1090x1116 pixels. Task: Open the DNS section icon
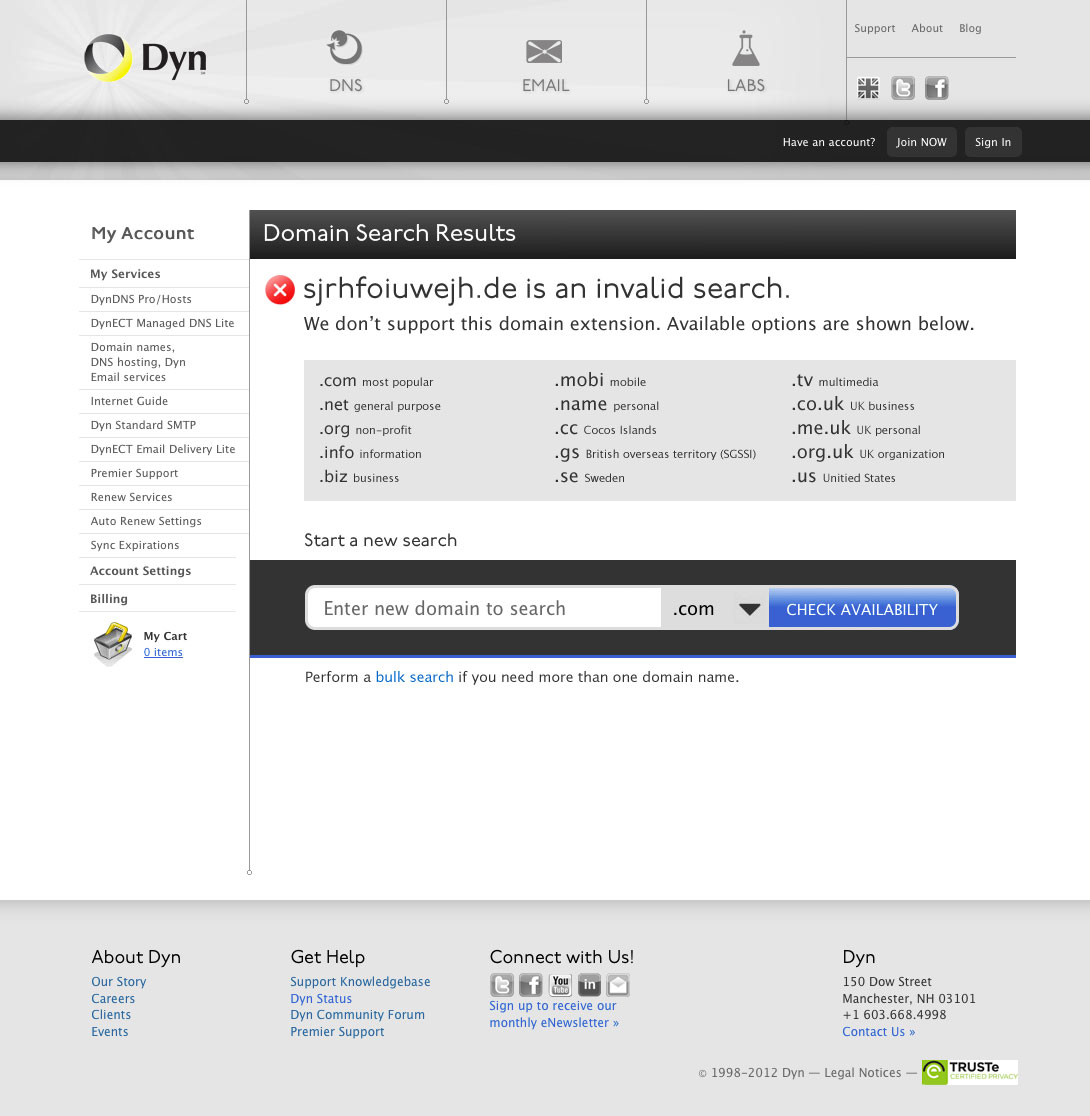click(x=345, y=49)
